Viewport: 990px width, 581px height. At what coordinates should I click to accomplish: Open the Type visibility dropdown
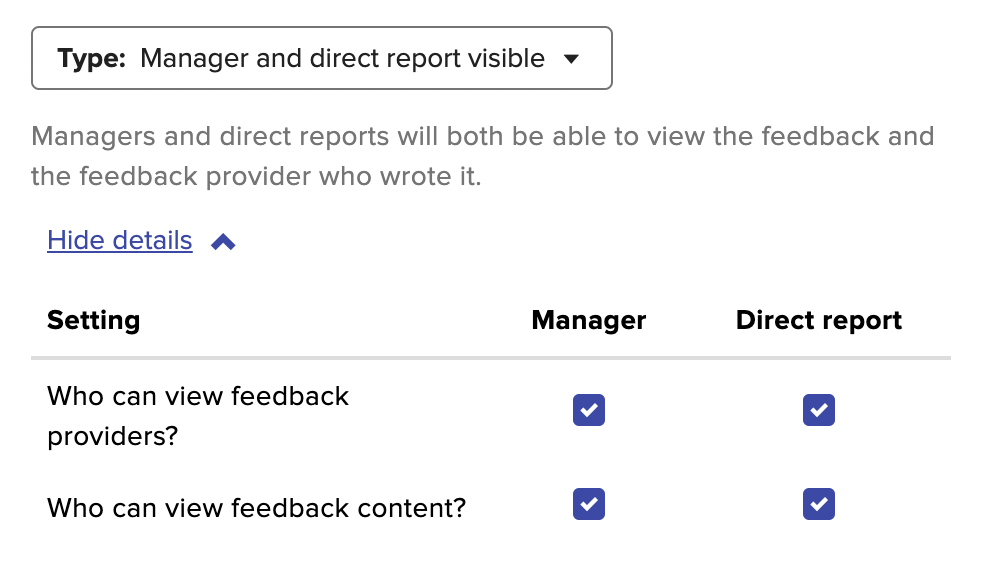(321, 58)
